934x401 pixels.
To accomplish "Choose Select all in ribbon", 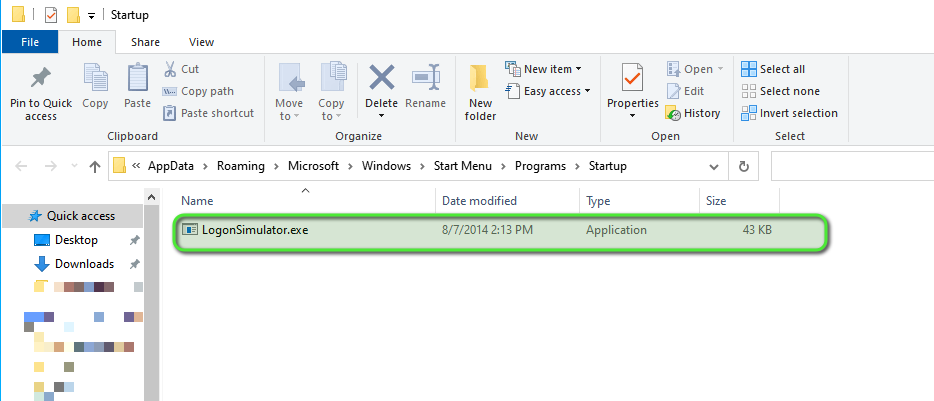I will pyautogui.click(x=773, y=69).
